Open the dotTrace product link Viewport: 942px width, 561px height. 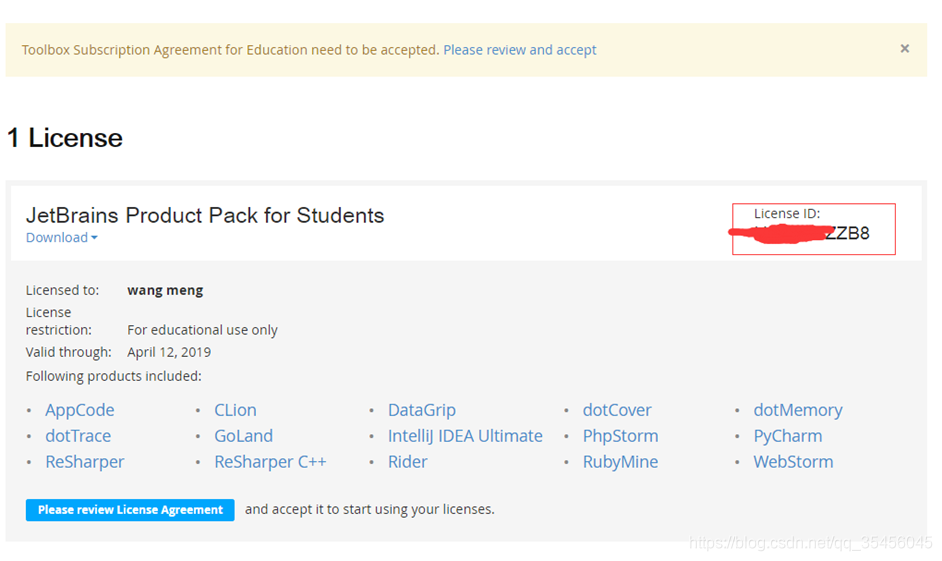[x=78, y=435]
